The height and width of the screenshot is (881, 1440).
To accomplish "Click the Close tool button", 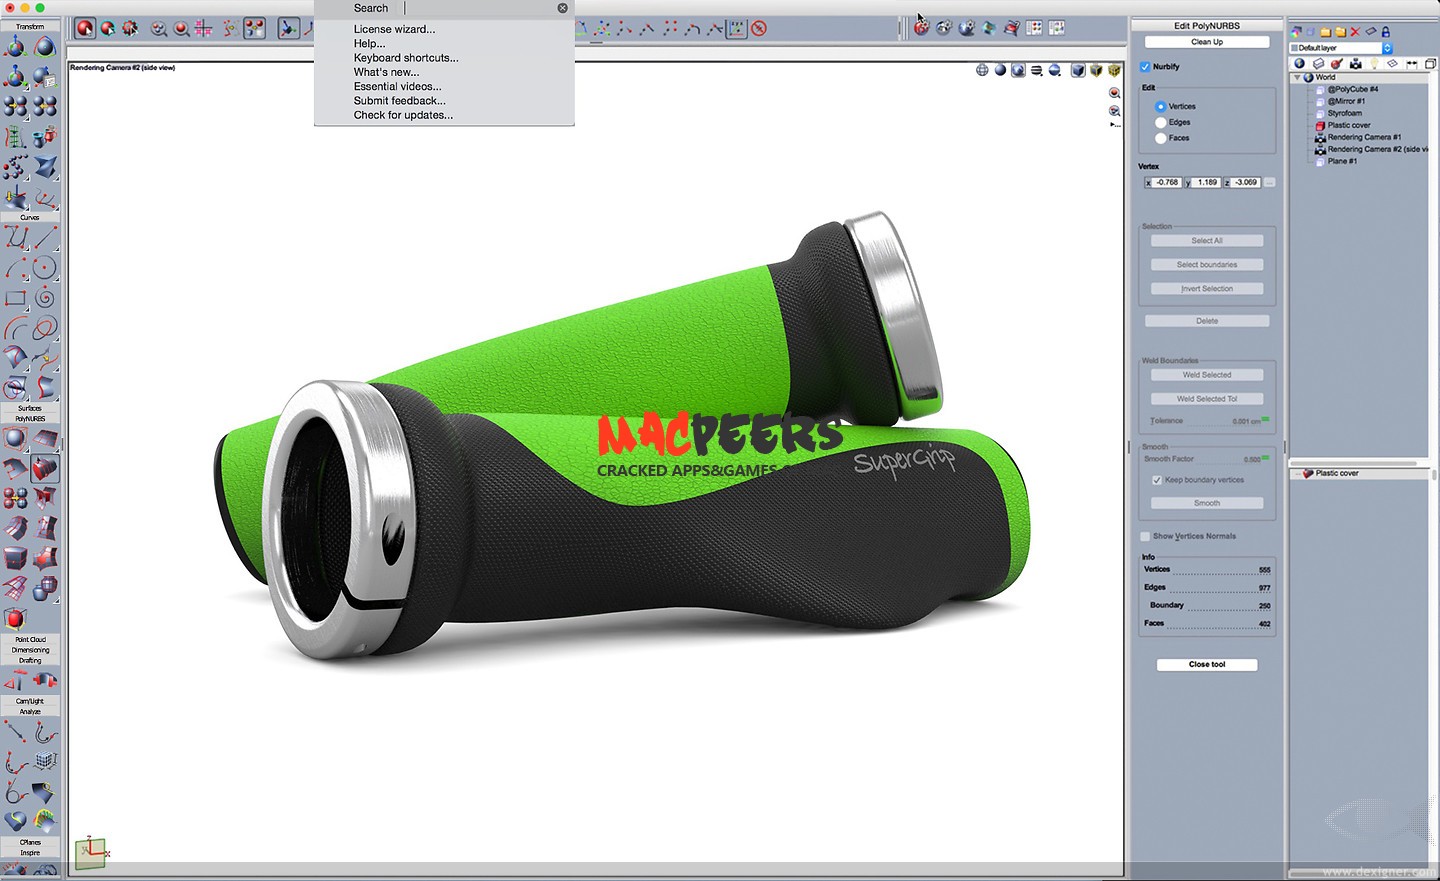I will pos(1207,664).
